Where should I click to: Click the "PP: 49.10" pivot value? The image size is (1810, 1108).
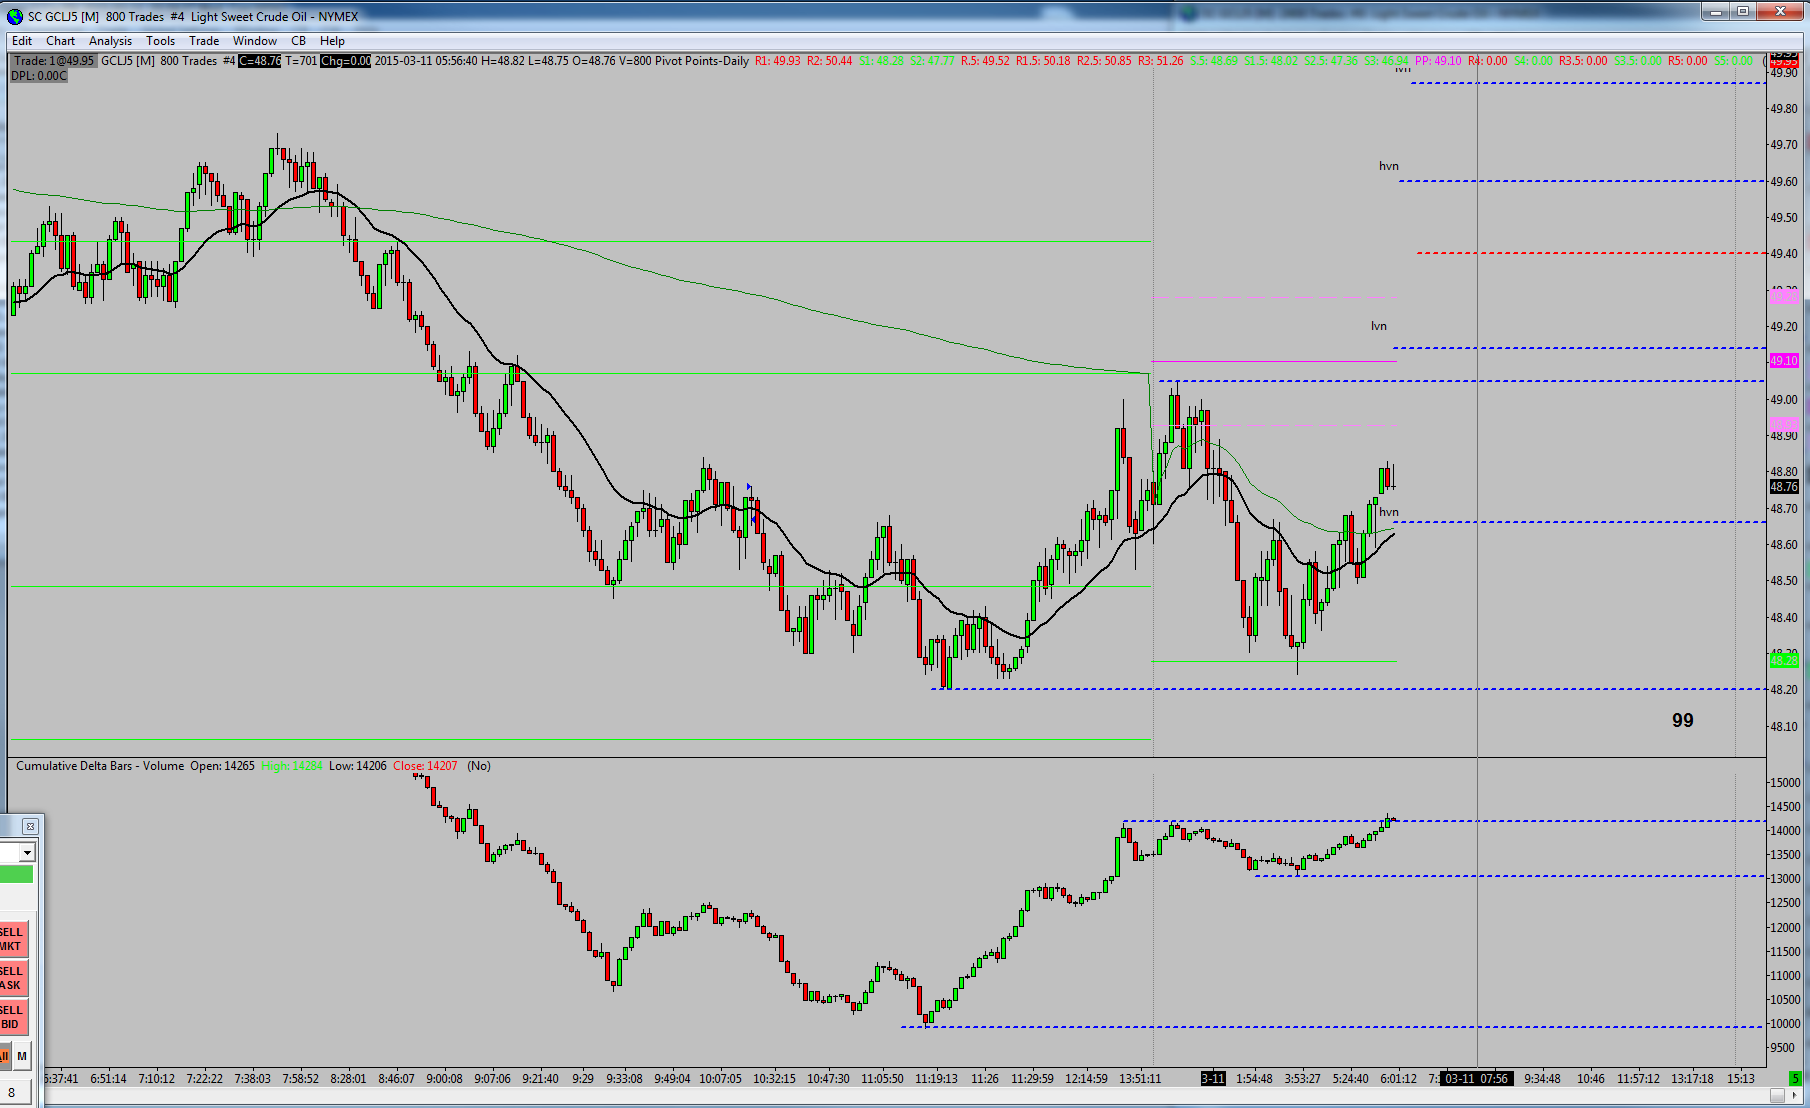tap(1438, 61)
